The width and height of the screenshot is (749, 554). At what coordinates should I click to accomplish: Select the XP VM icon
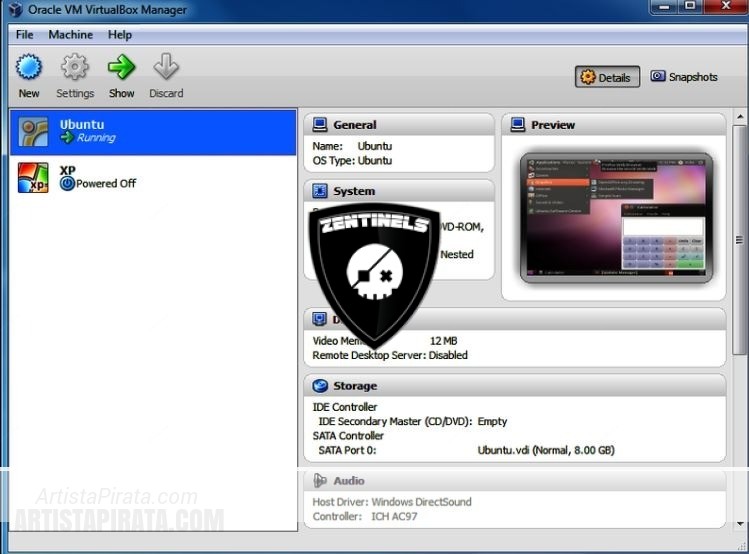[33, 178]
